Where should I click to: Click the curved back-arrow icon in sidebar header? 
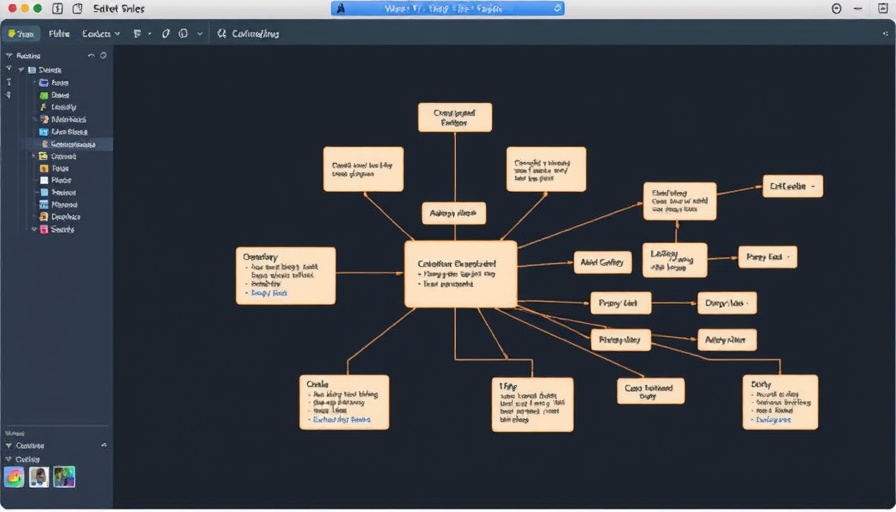[91, 55]
